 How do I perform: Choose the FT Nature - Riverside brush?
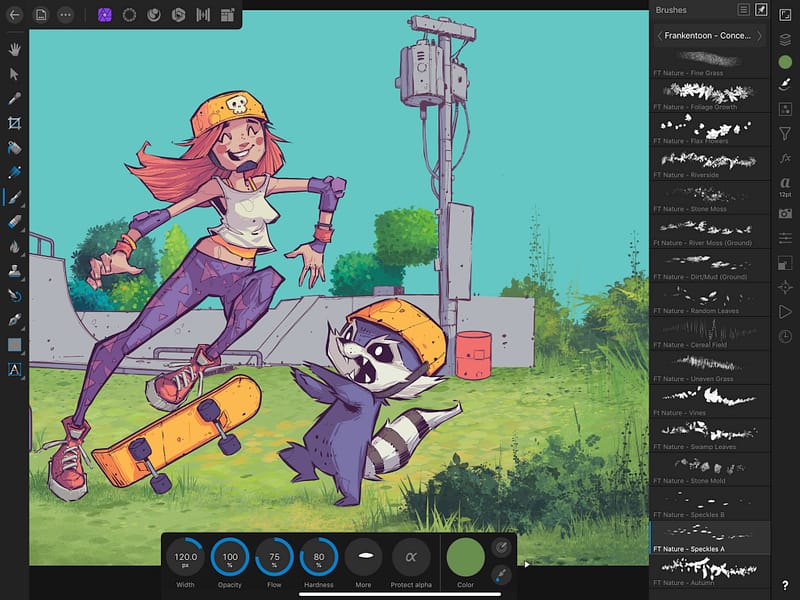710,164
